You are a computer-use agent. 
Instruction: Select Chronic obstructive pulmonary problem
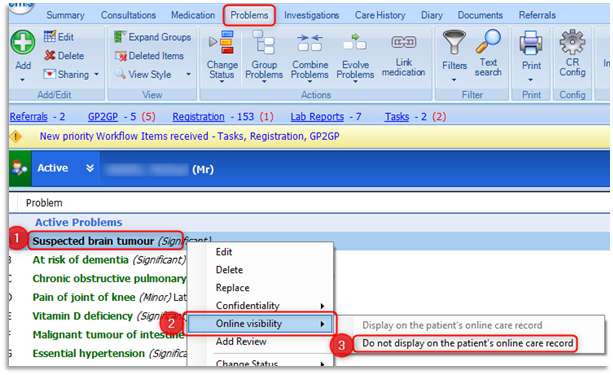[x=109, y=278]
